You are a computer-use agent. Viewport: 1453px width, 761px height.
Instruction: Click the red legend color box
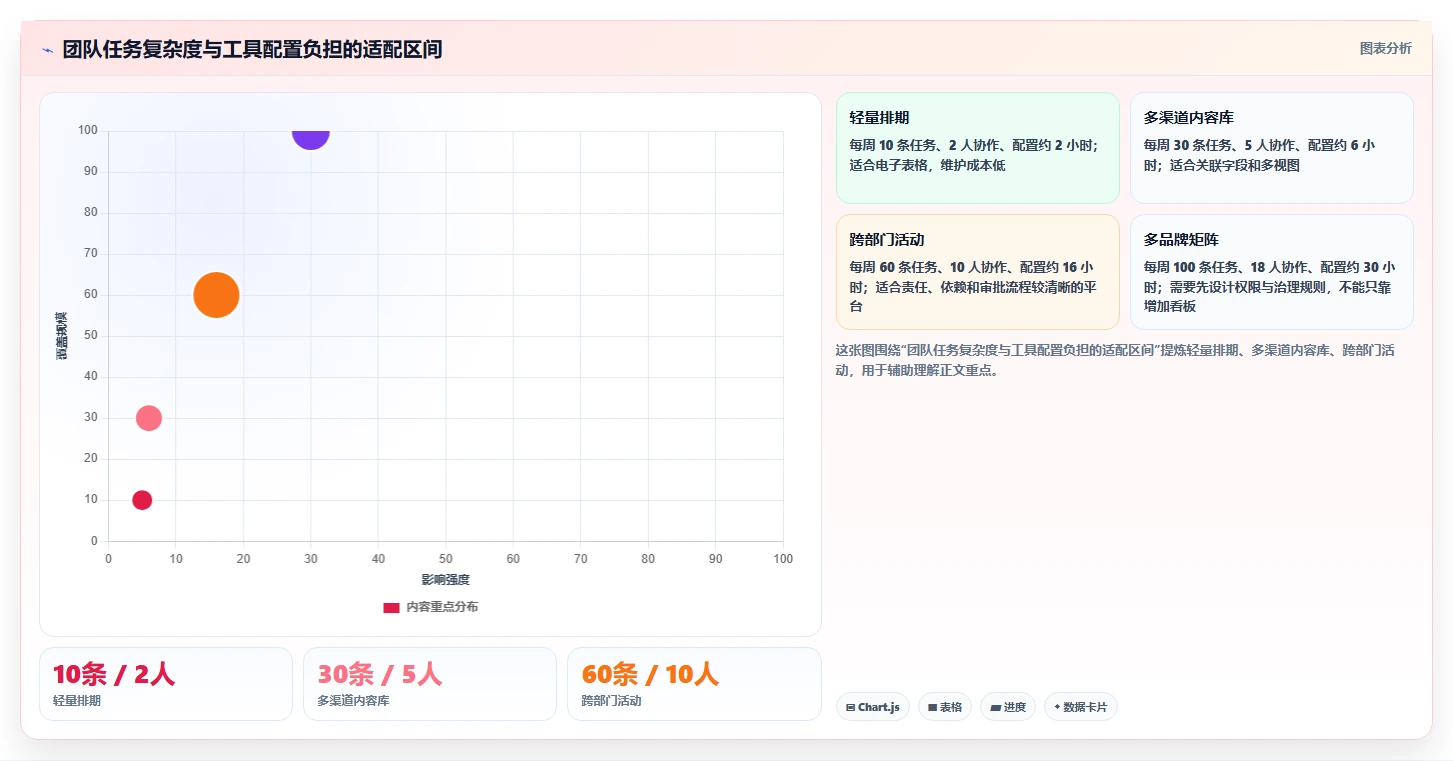(x=392, y=607)
